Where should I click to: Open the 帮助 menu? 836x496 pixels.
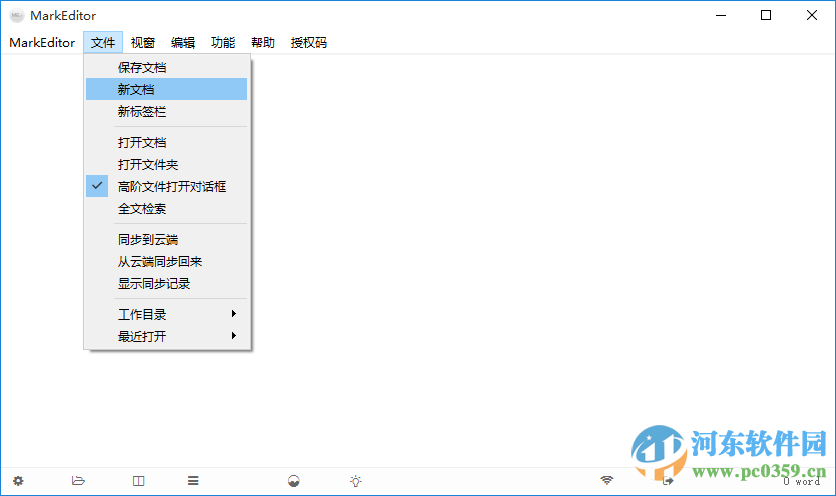[263, 43]
